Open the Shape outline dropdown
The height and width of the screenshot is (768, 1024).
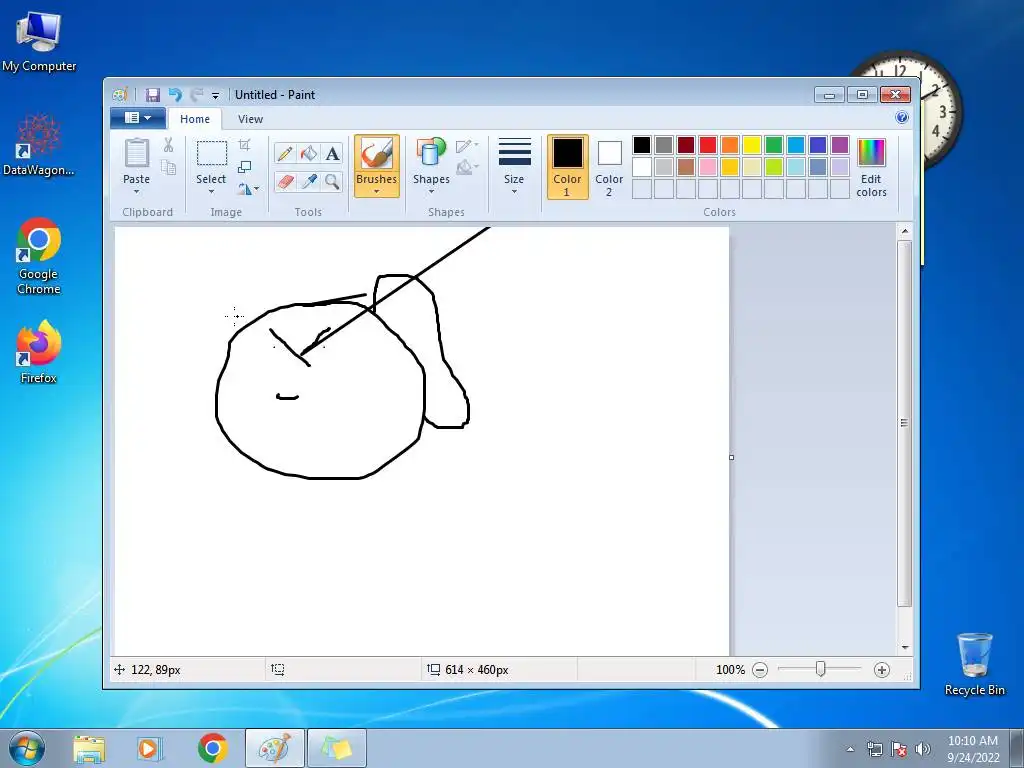467,145
